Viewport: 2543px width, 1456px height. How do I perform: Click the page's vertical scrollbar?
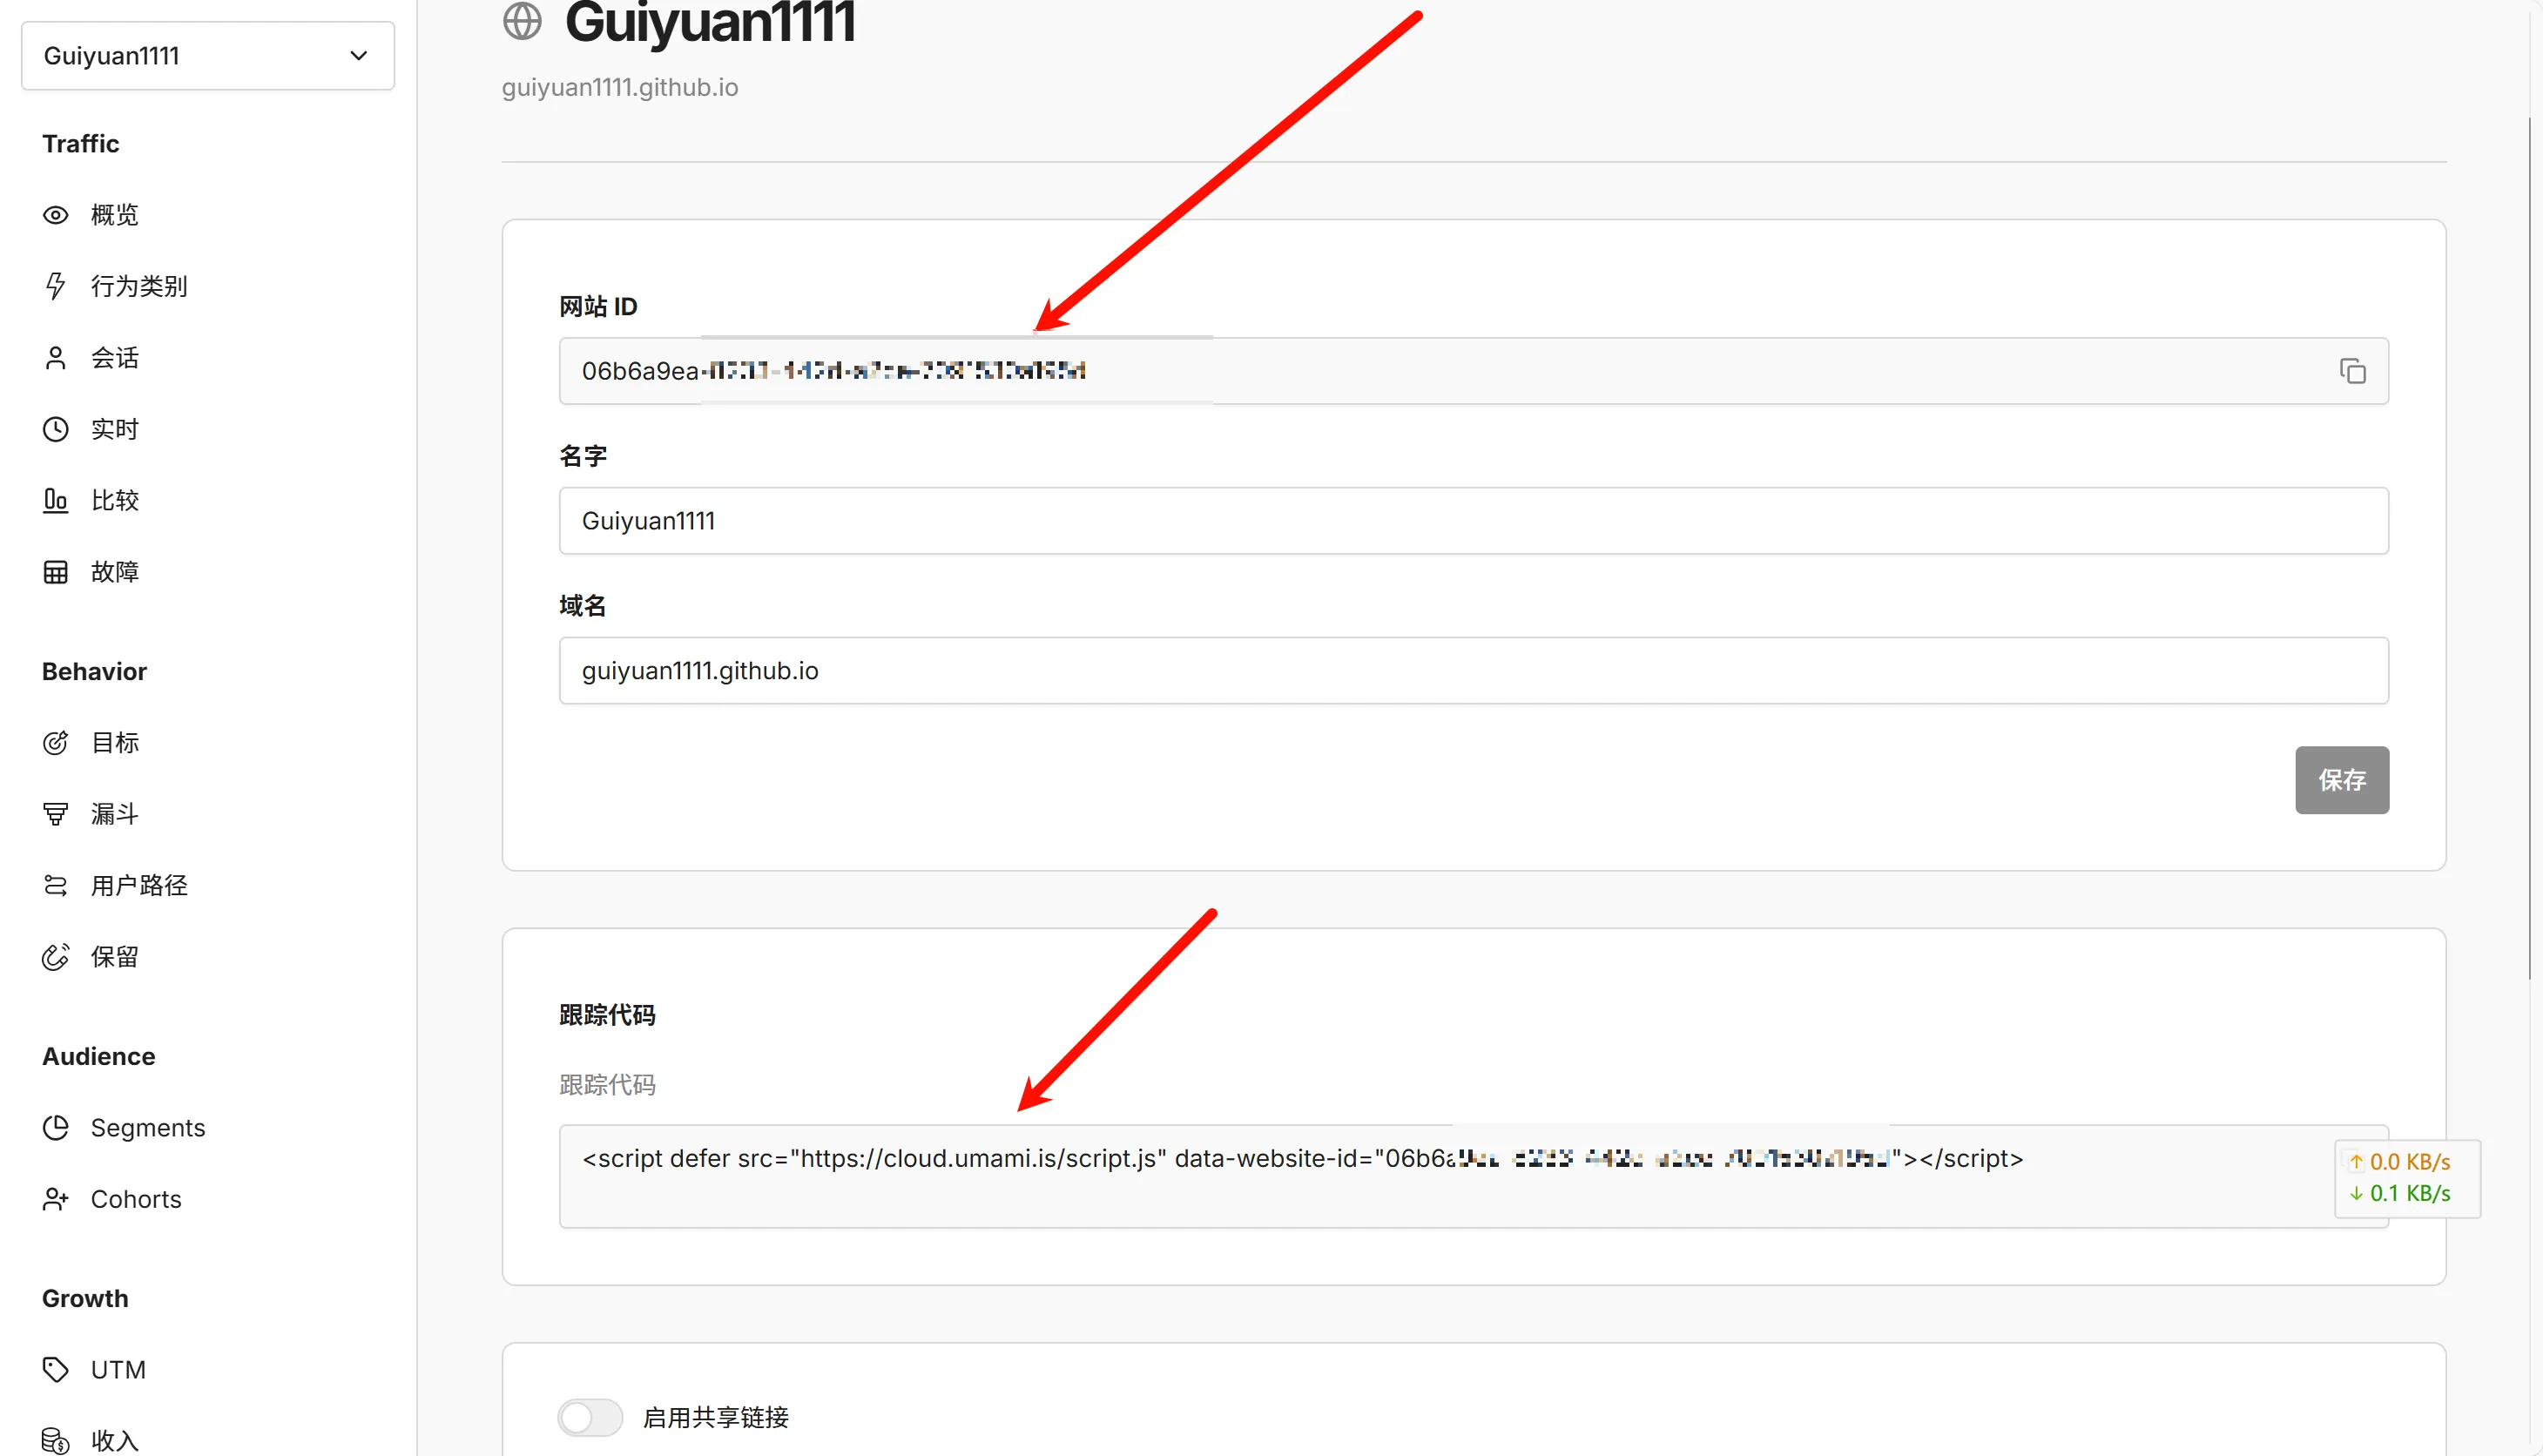coord(2530,548)
